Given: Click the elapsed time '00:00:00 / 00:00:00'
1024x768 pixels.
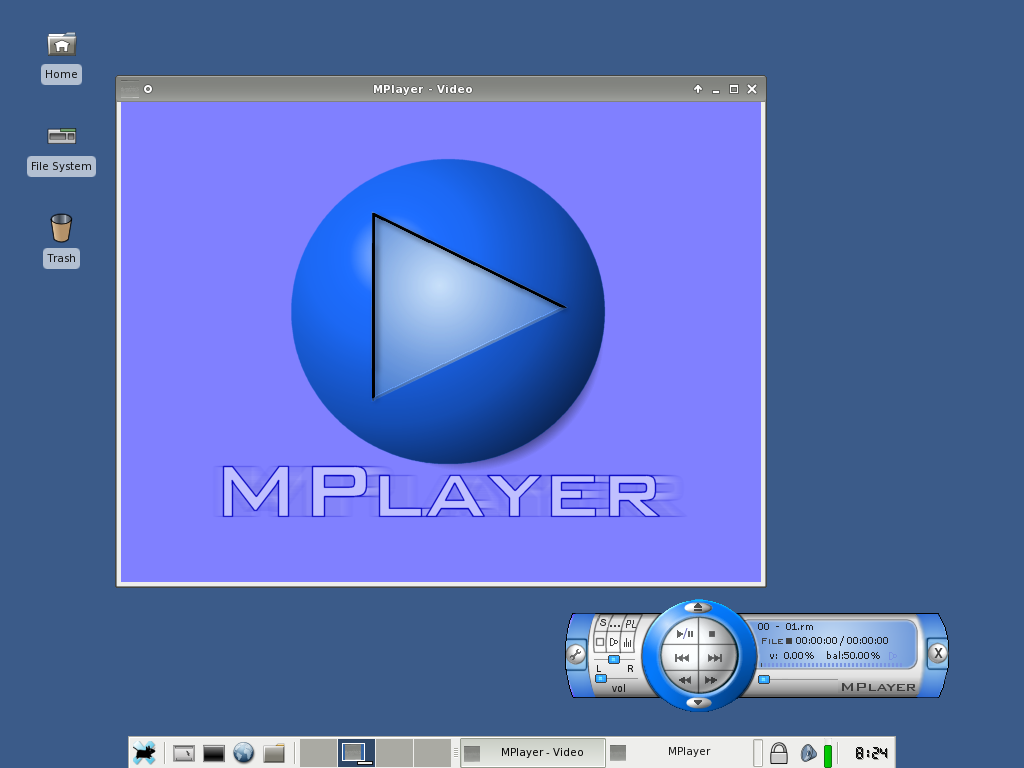Looking at the screenshot, I should click(842, 641).
